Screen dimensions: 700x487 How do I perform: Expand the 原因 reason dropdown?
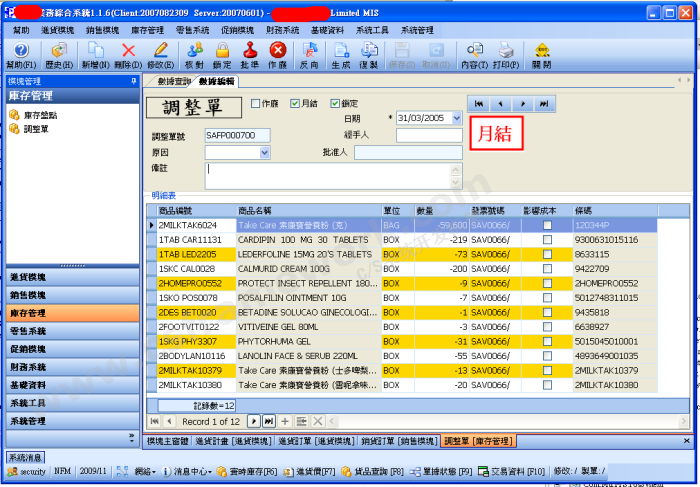click(266, 153)
